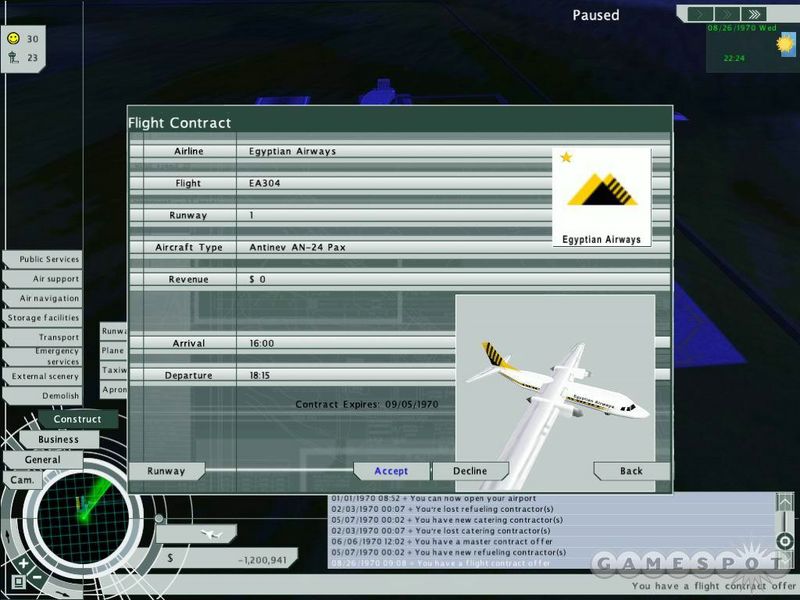Set game speed to single-arrow normal
This screenshot has width=800, height=600.
(x=700, y=14)
